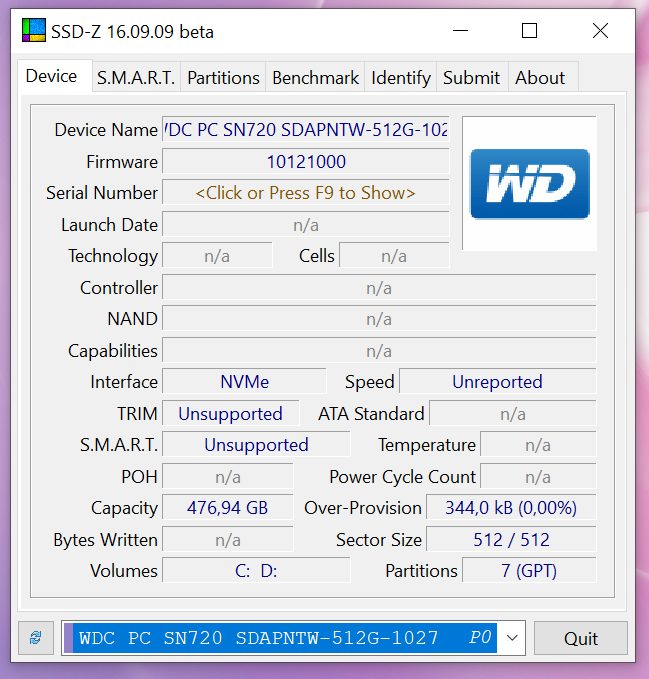The image size is (649, 679).
Task: Switch to the S.M.A.R.T. tab
Action: pos(135,77)
